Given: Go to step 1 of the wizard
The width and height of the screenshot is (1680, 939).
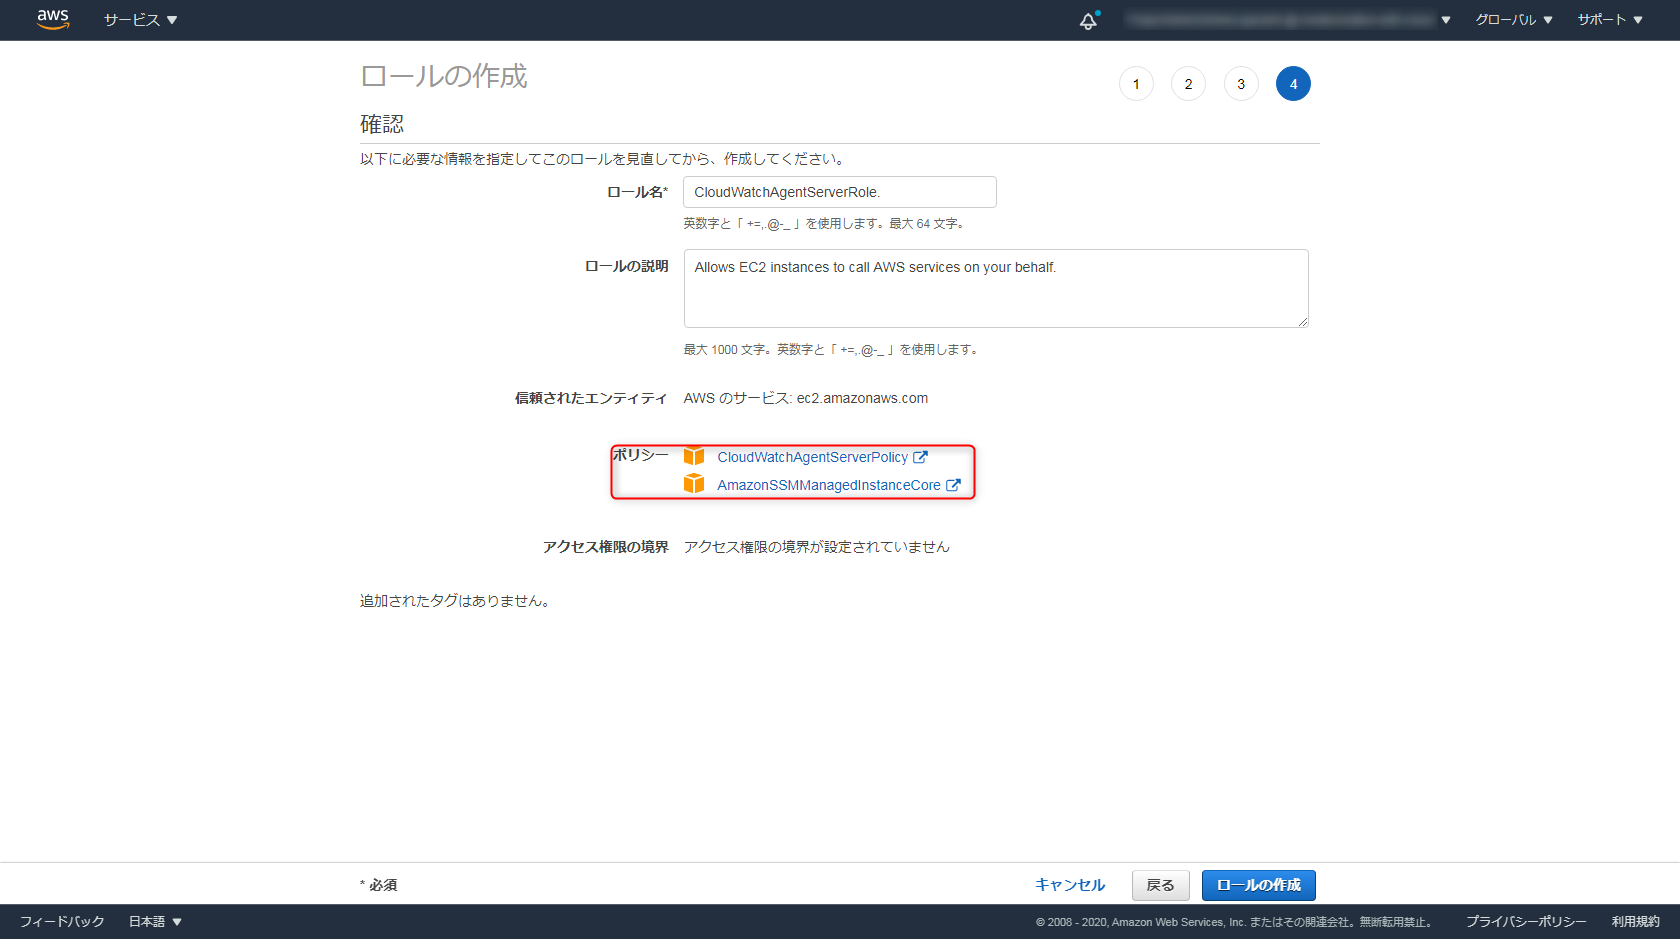Looking at the screenshot, I should (1136, 84).
